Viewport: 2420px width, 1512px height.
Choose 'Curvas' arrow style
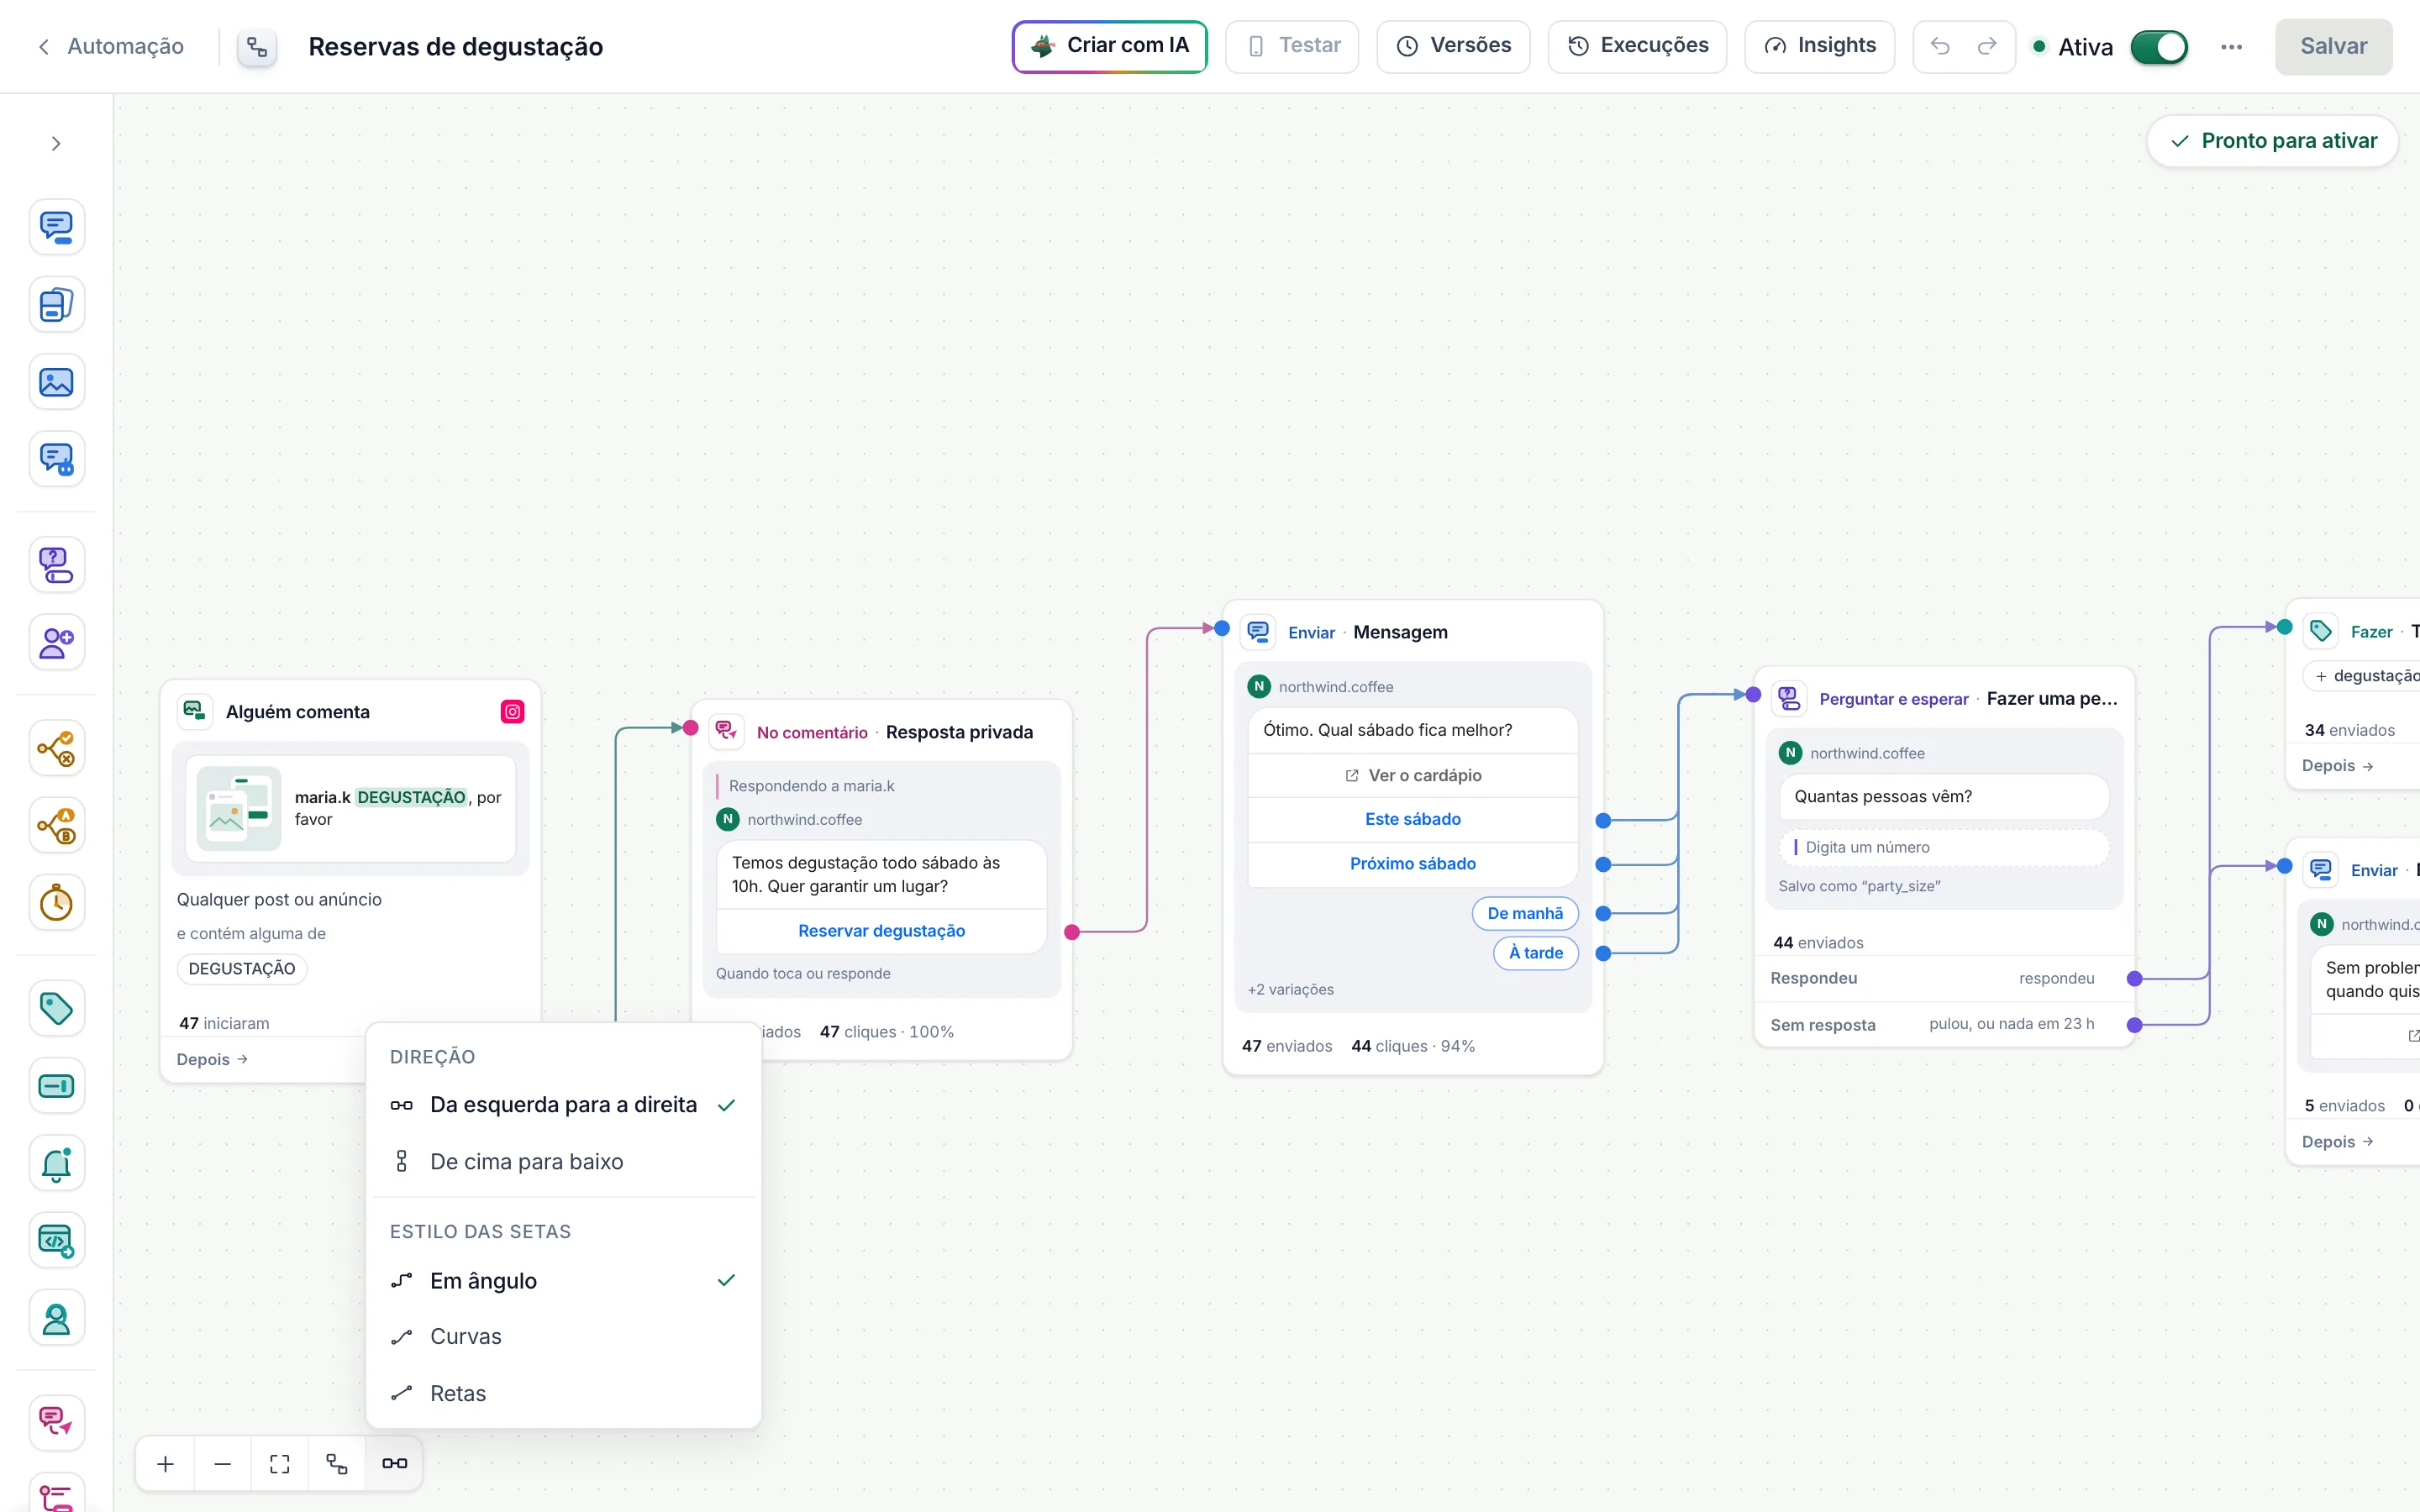click(x=564, y=1337)
